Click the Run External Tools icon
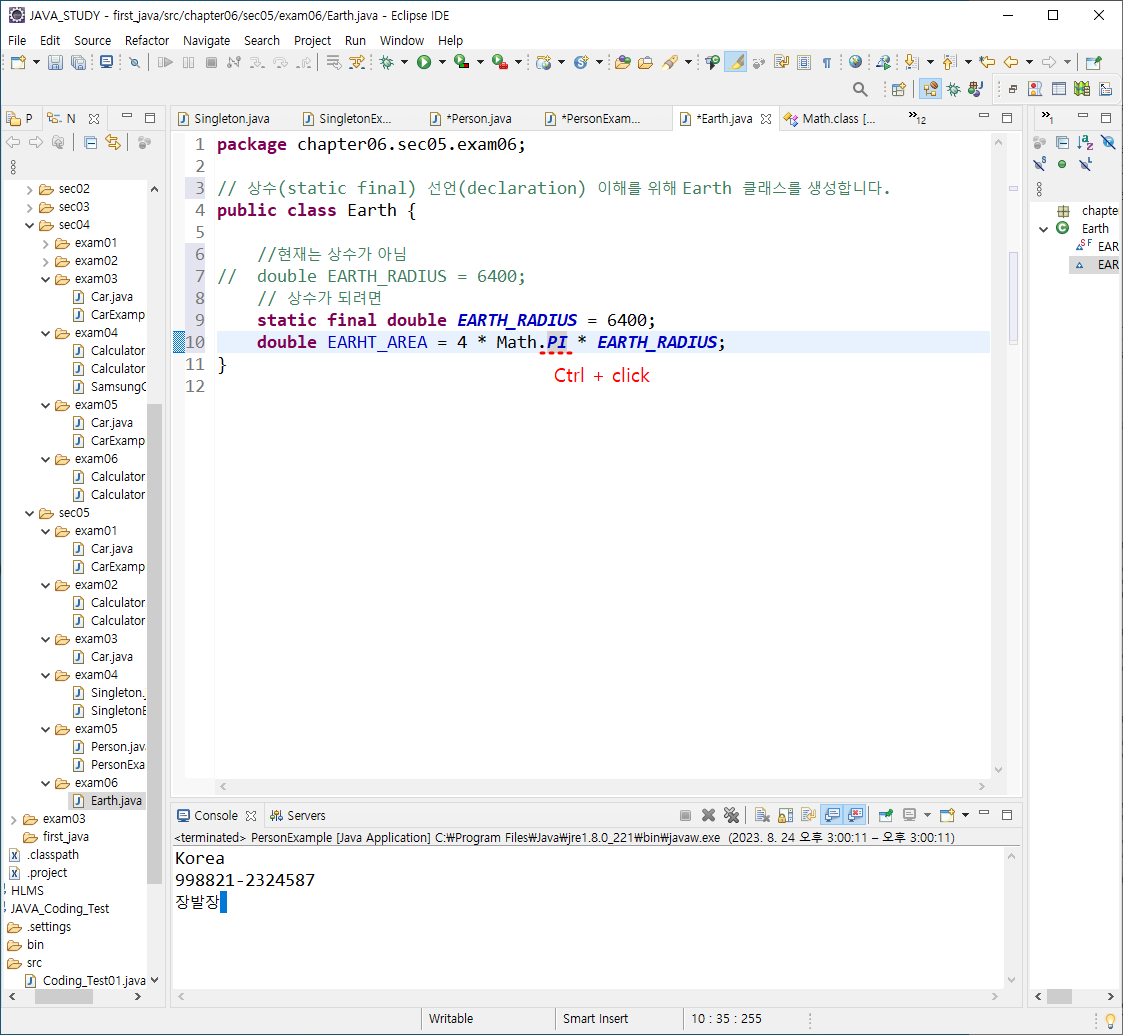 (x=500, y=63)
